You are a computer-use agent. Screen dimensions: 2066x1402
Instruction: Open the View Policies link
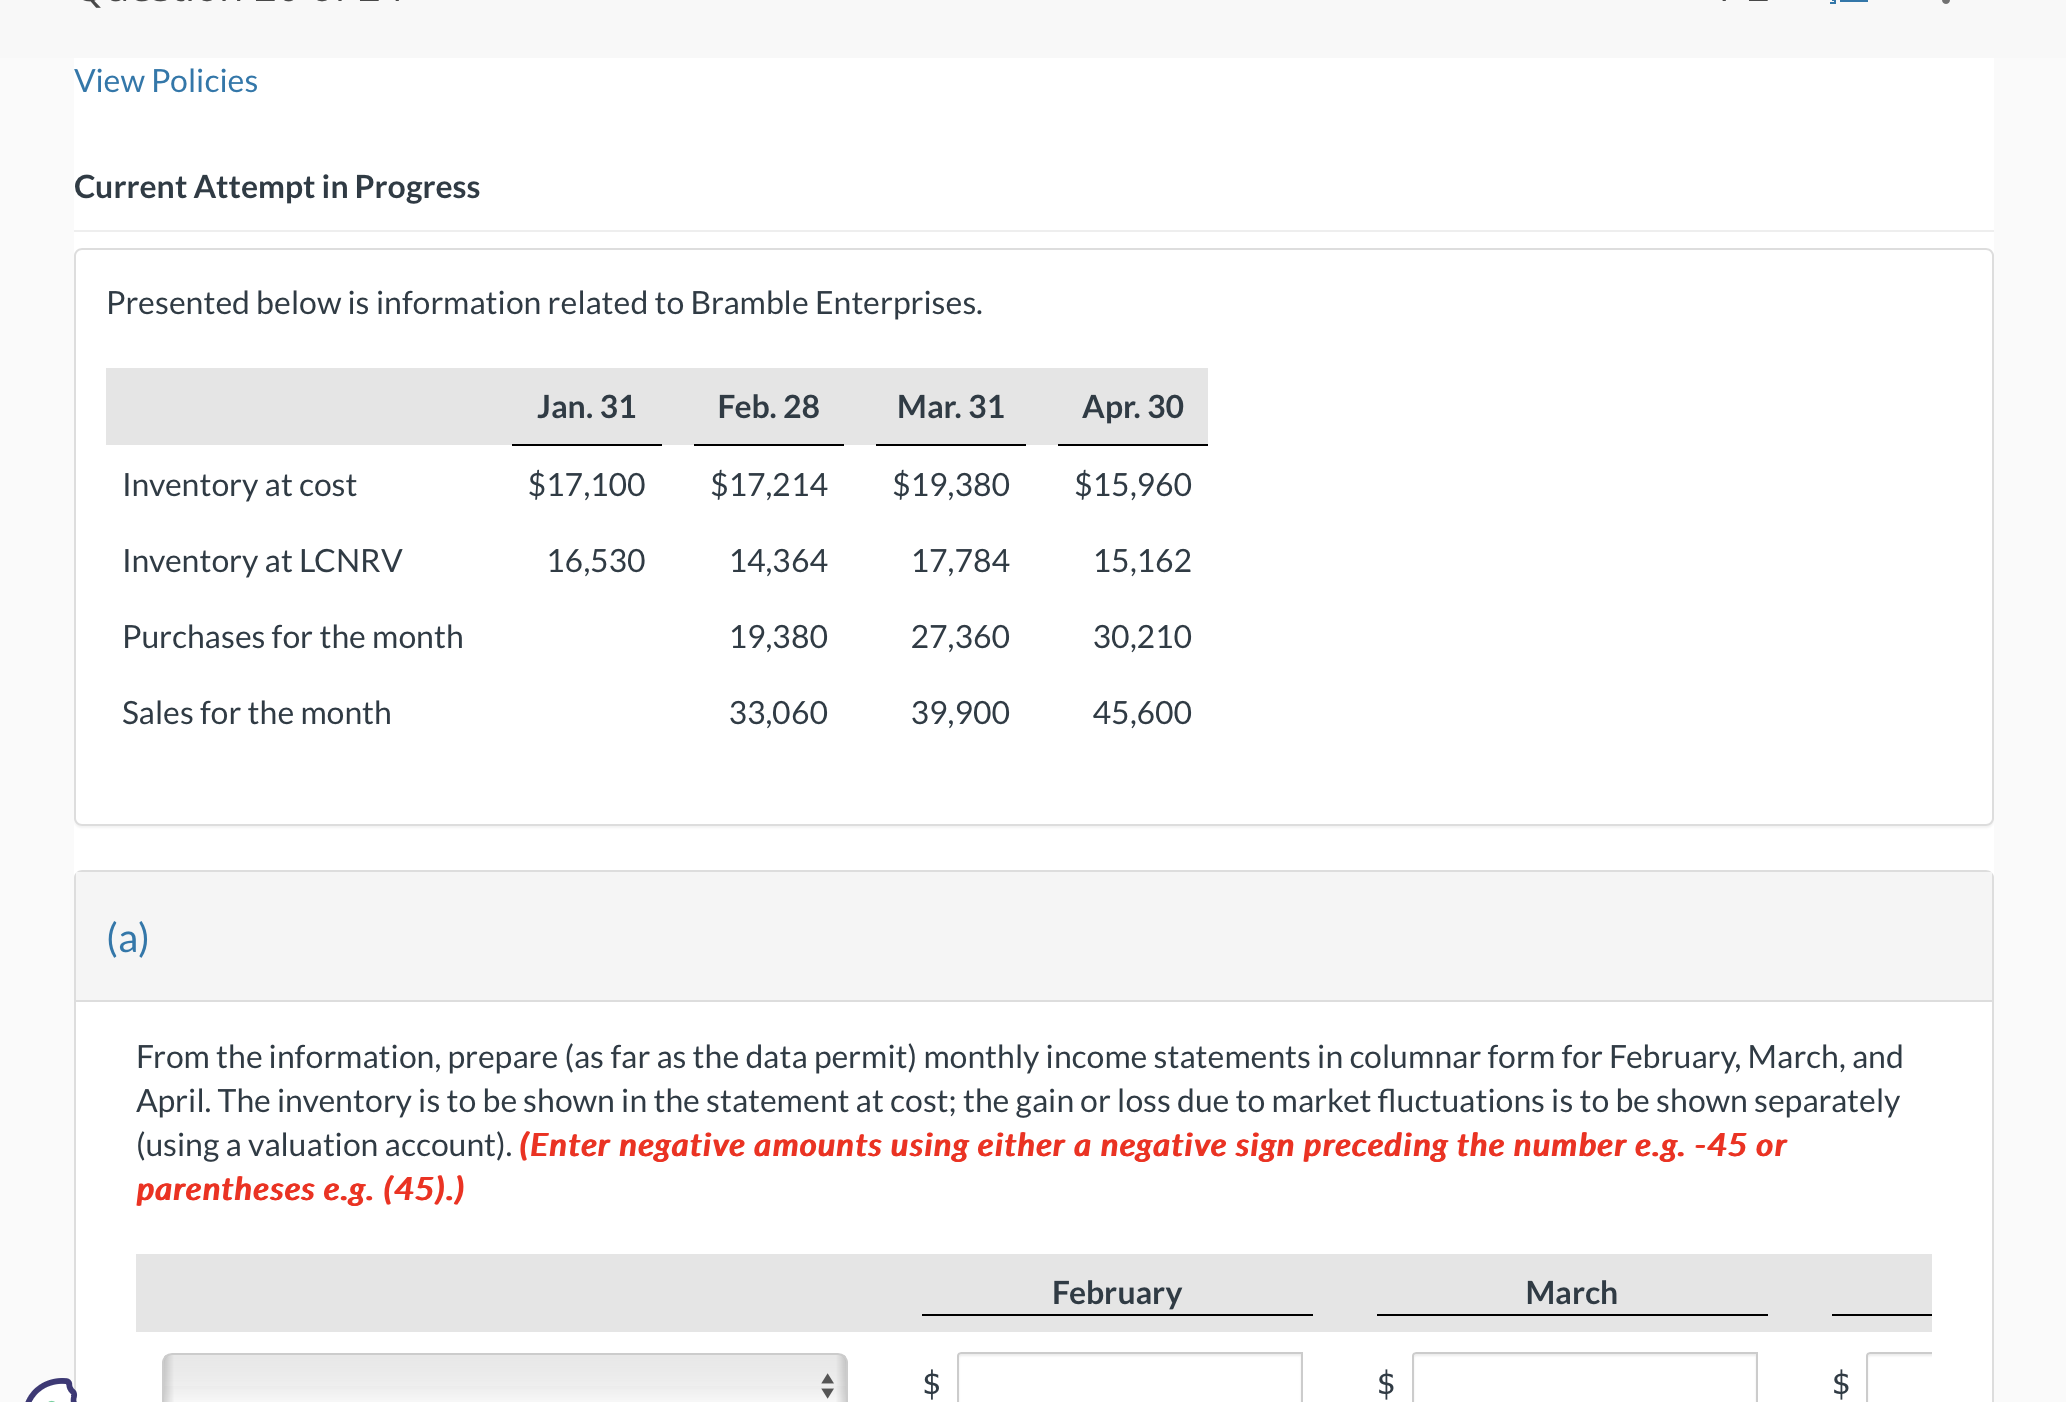165,80
